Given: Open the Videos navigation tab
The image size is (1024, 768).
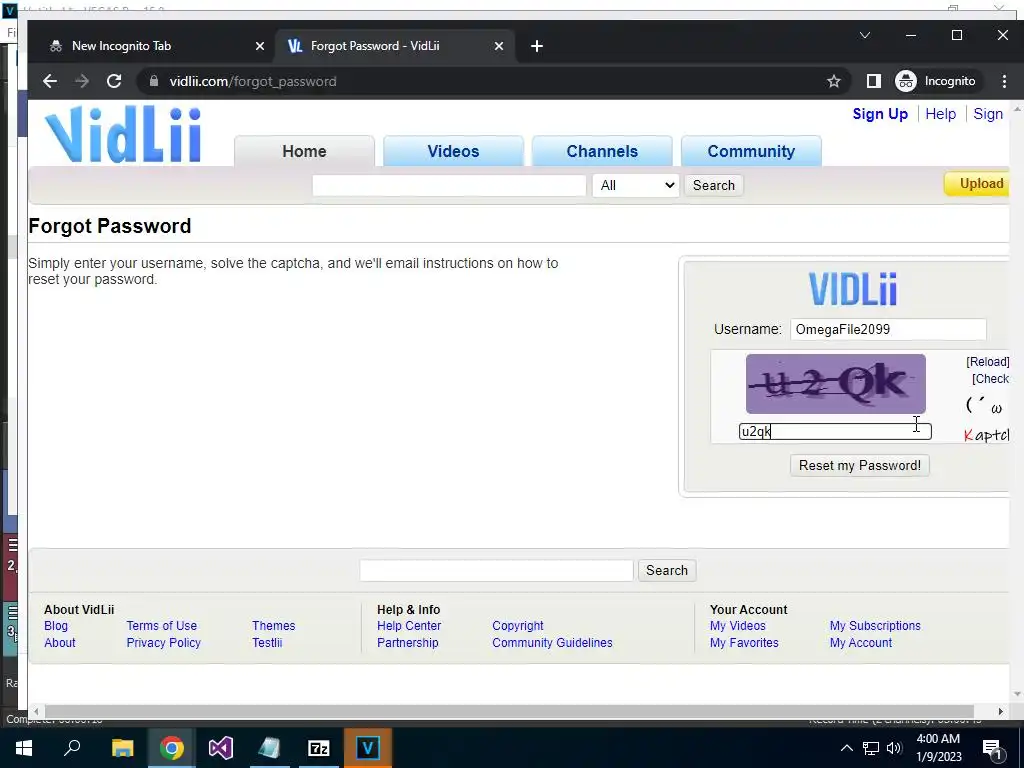Looking at the screenshot, I should click(x=453, y=151).
